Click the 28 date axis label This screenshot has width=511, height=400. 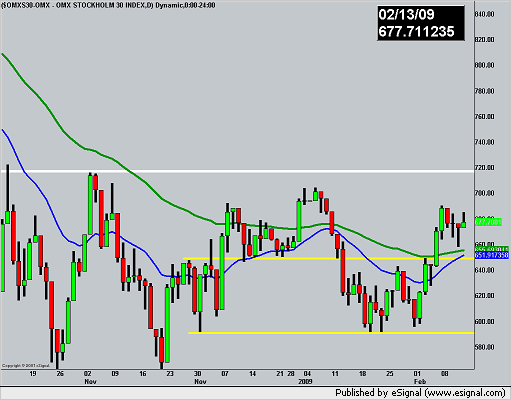(x=291, y=374)
